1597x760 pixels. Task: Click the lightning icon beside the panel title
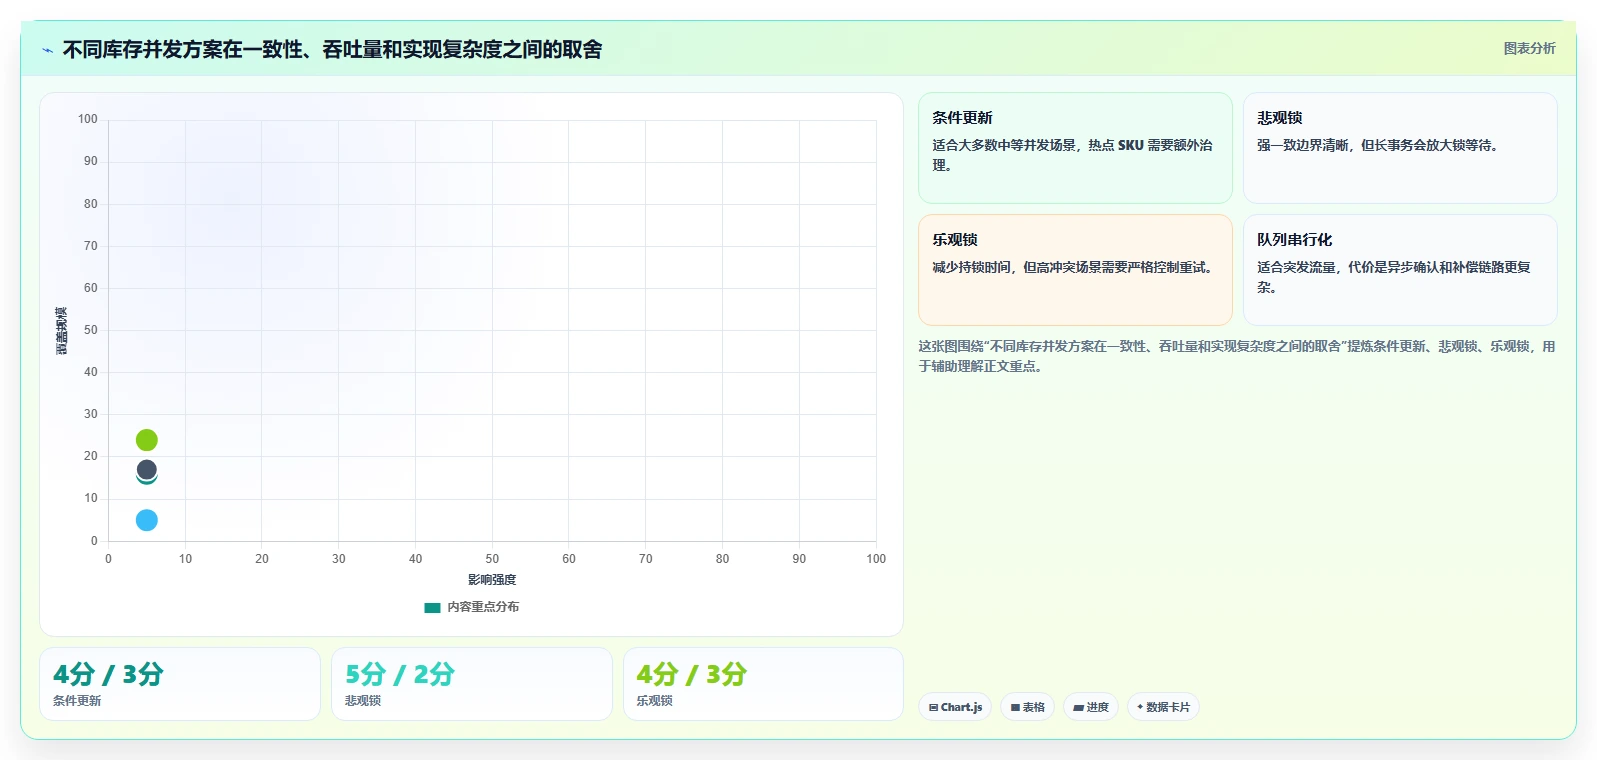[47, 50]
